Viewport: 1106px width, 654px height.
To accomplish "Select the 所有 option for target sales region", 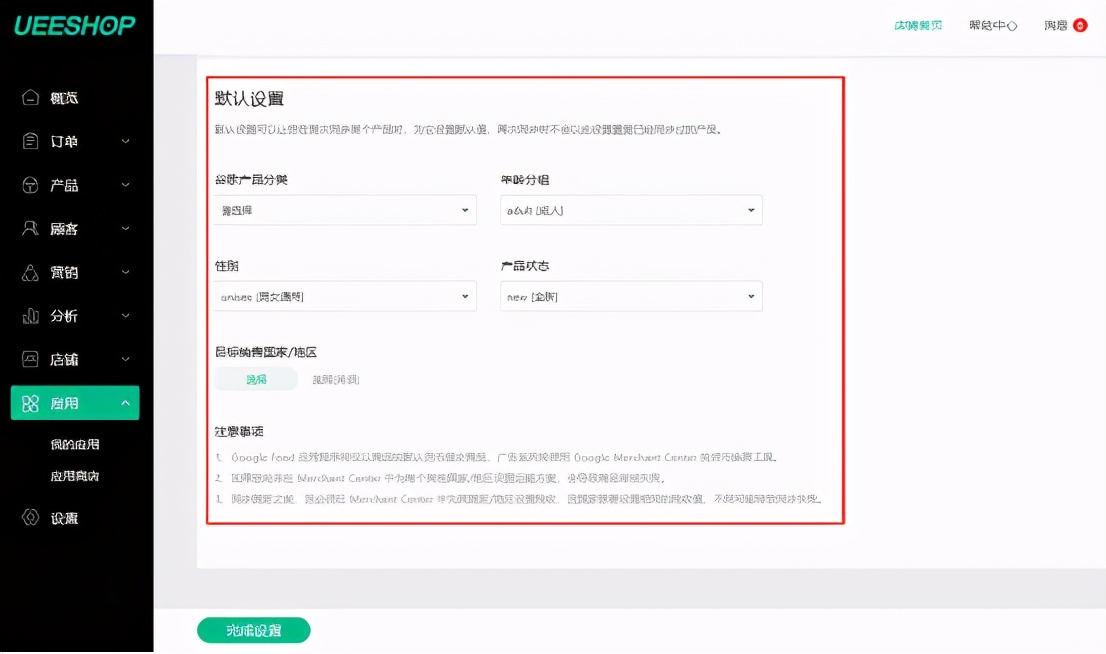I will [256, 380].
